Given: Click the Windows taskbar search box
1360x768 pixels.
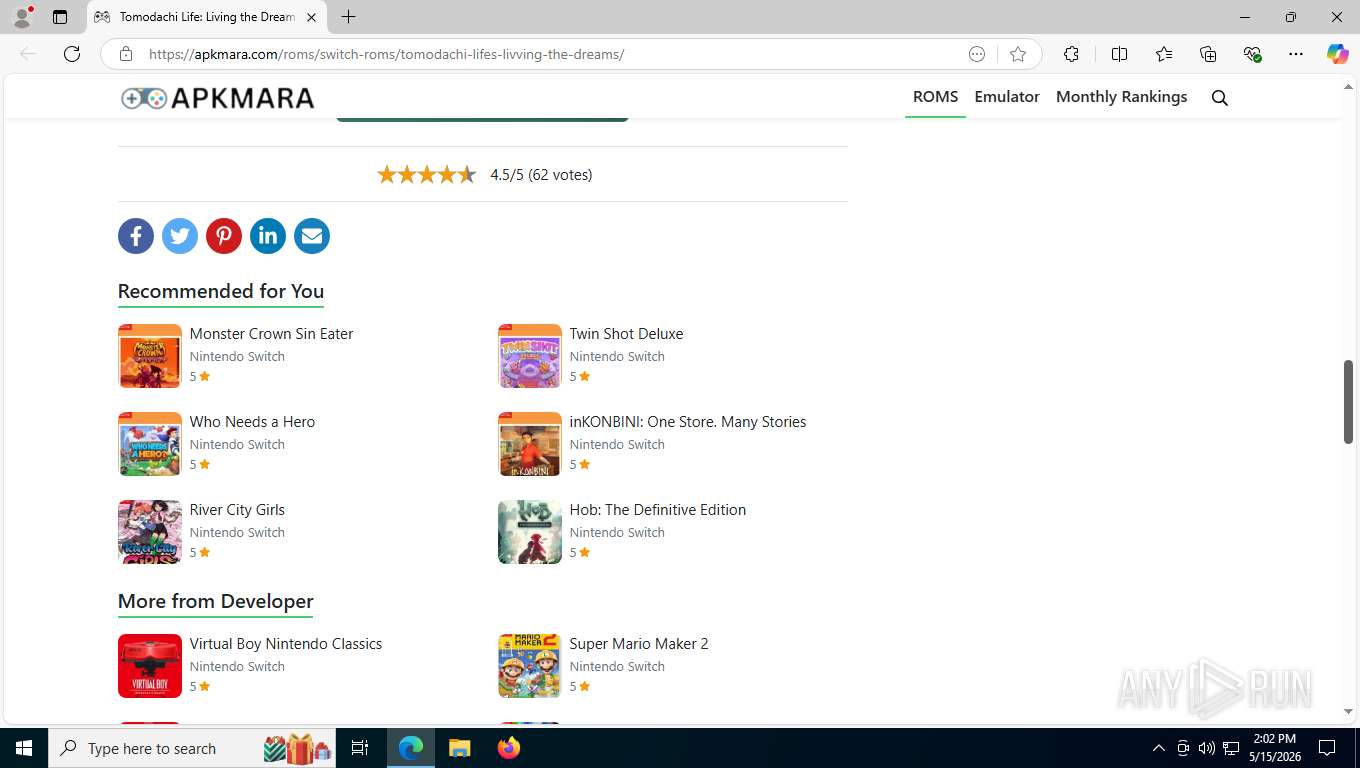Looking at the screenshot, I should (192, 748).
